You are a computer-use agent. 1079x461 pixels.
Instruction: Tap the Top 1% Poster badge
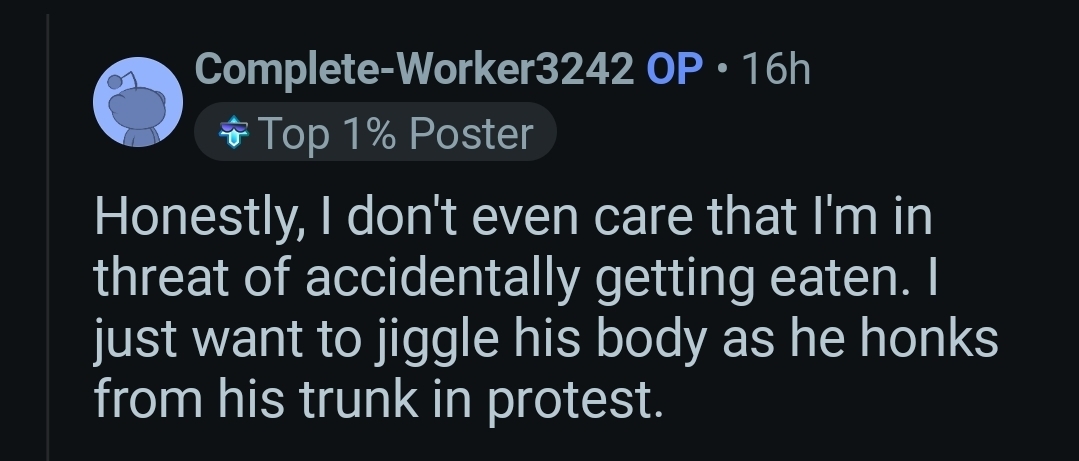(x=374, y=132)
